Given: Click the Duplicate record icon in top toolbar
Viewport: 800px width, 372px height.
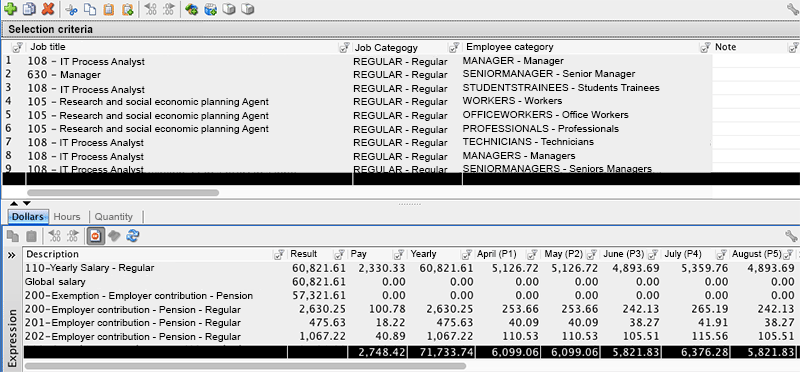Looking at the screenshot, I should [30, 9].
